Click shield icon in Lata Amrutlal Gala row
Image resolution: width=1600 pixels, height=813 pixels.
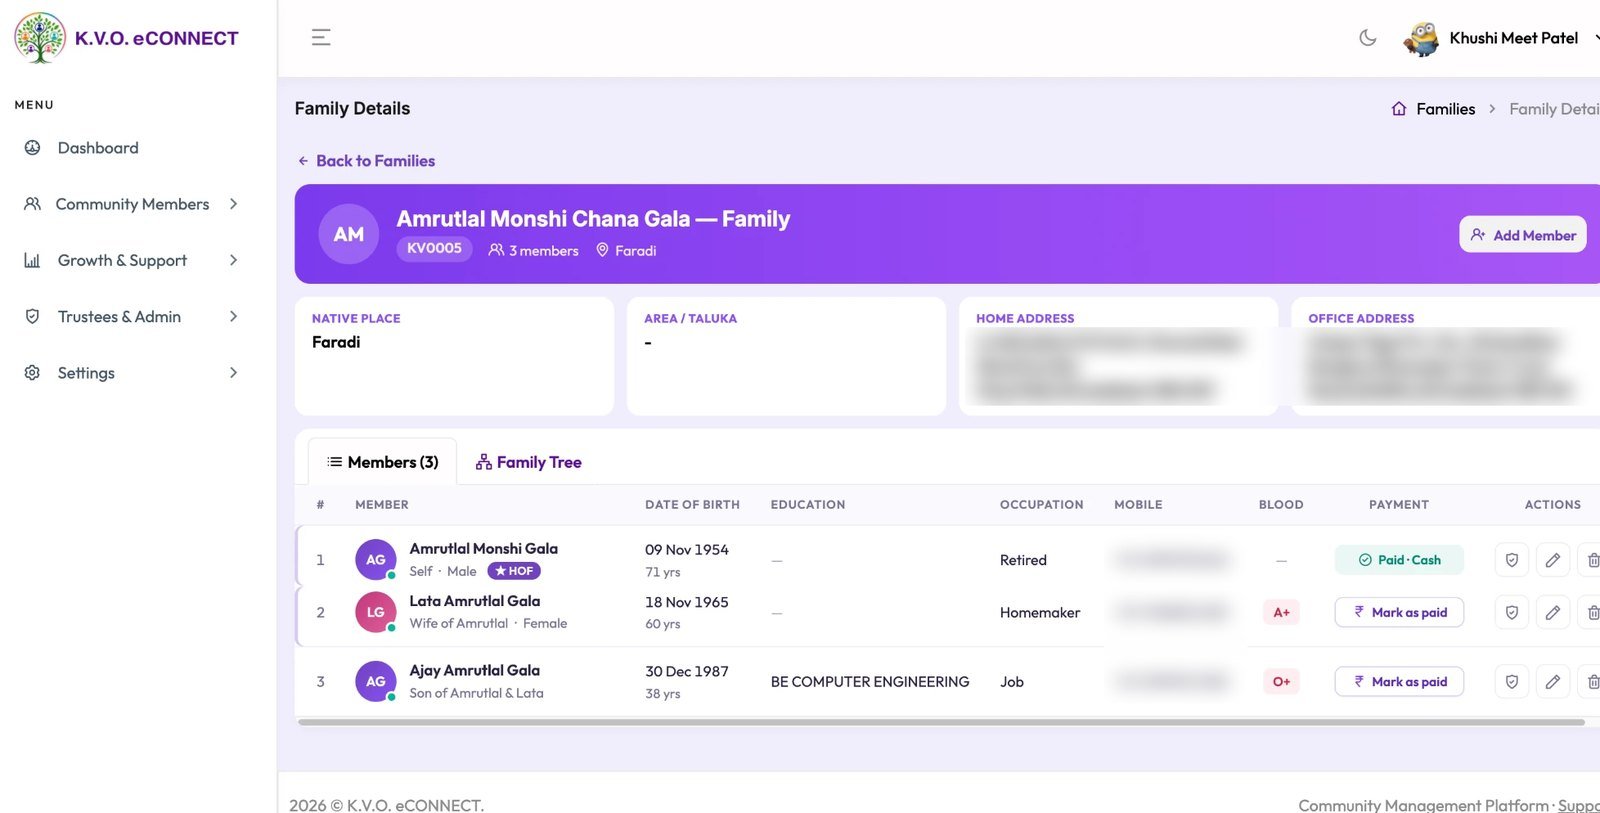(1512, 612)
